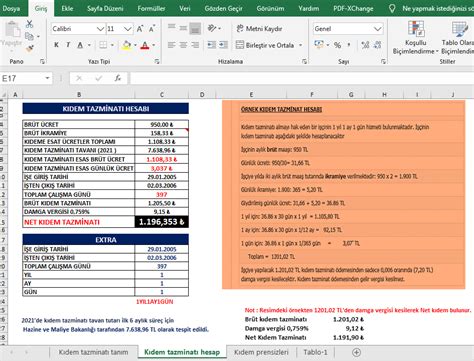The width and height of the screenshot is (474, 361).
Task: Increase decimal places icon
Action: 365,45
